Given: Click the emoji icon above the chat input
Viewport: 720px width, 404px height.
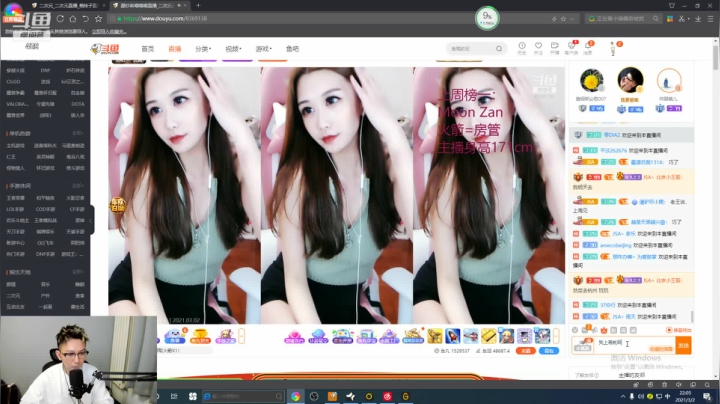Looking at the screenshot, I should coord(575,330).
